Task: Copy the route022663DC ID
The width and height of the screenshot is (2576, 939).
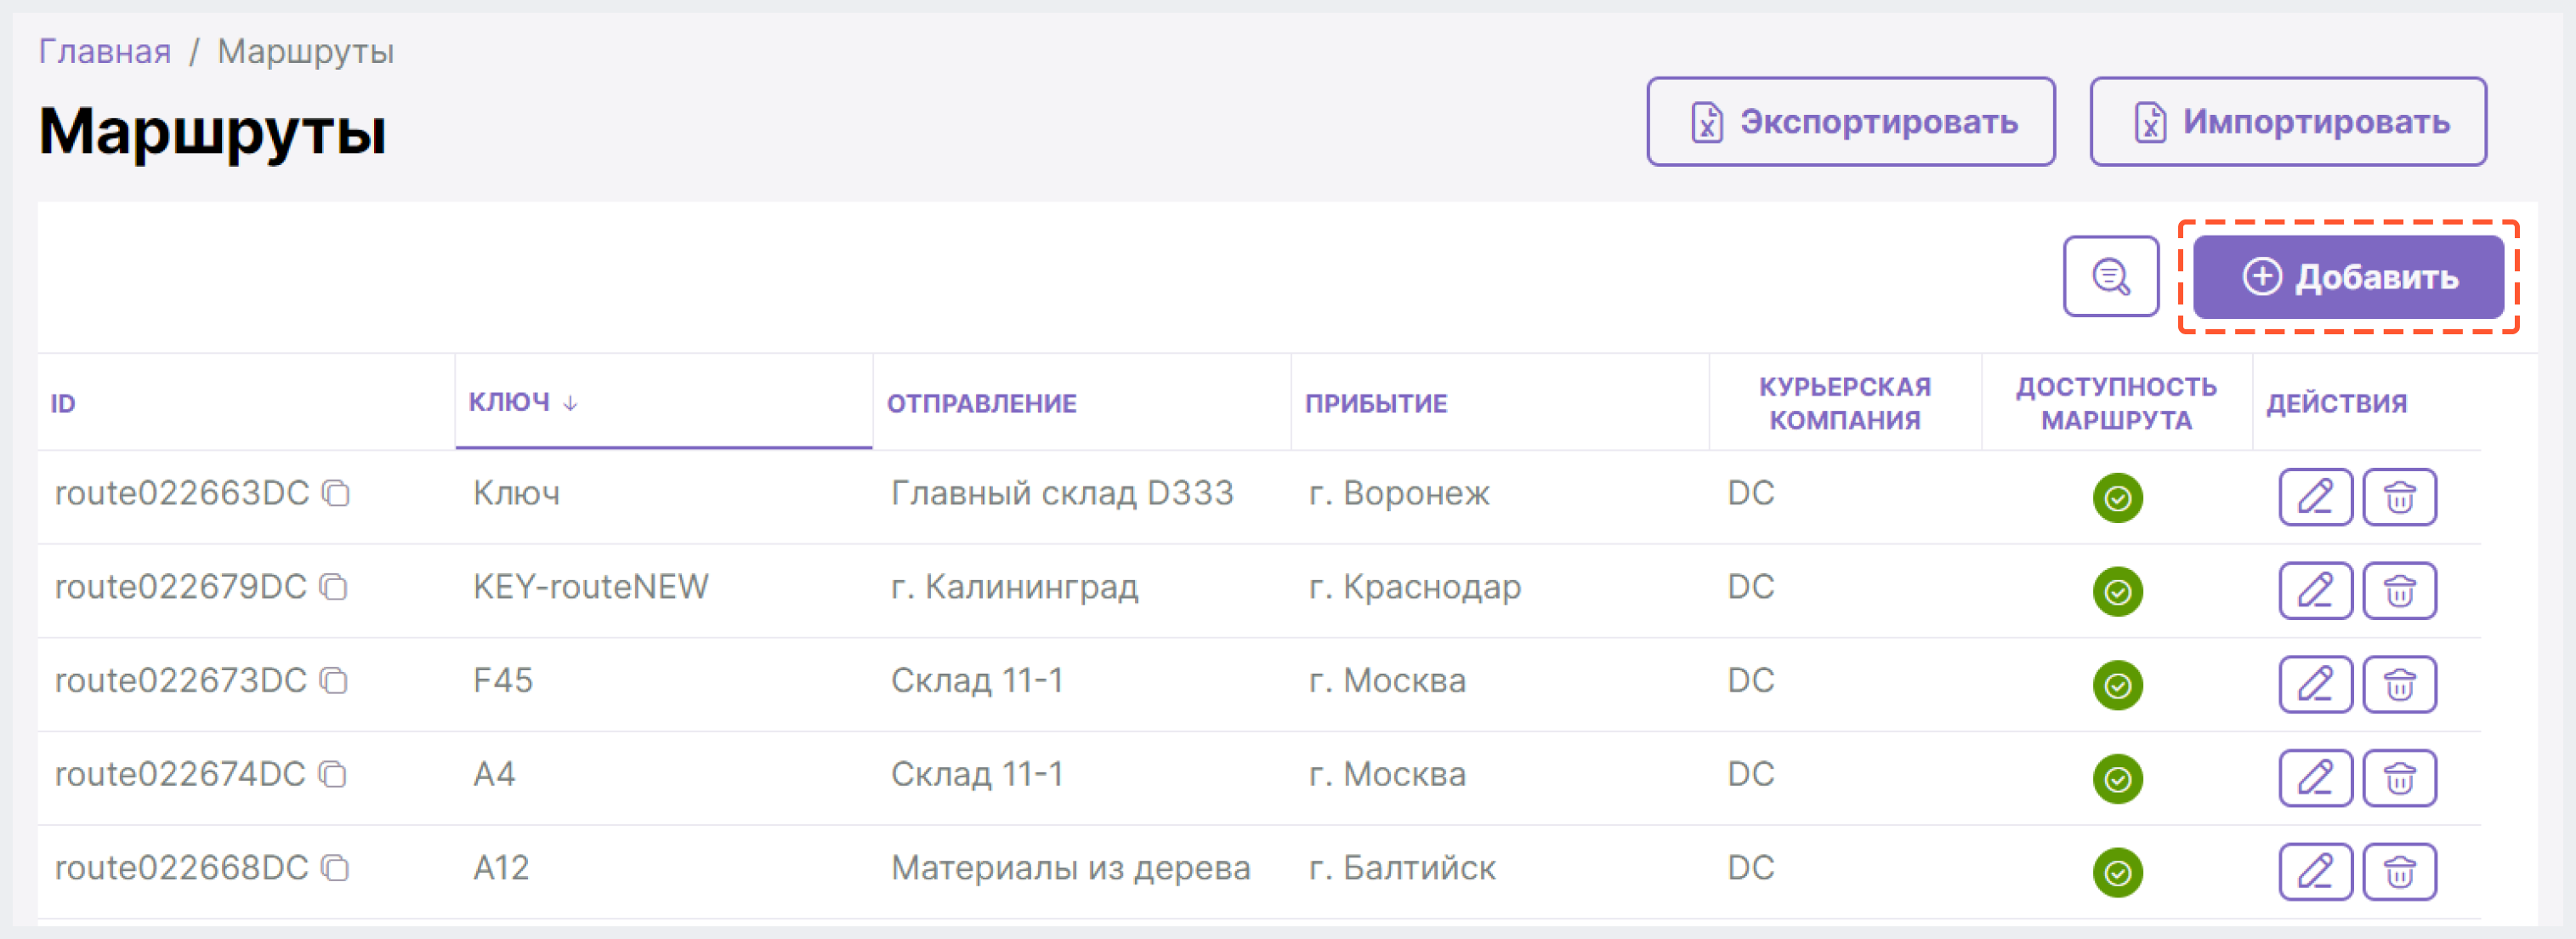Action: (x=336, y=493)
